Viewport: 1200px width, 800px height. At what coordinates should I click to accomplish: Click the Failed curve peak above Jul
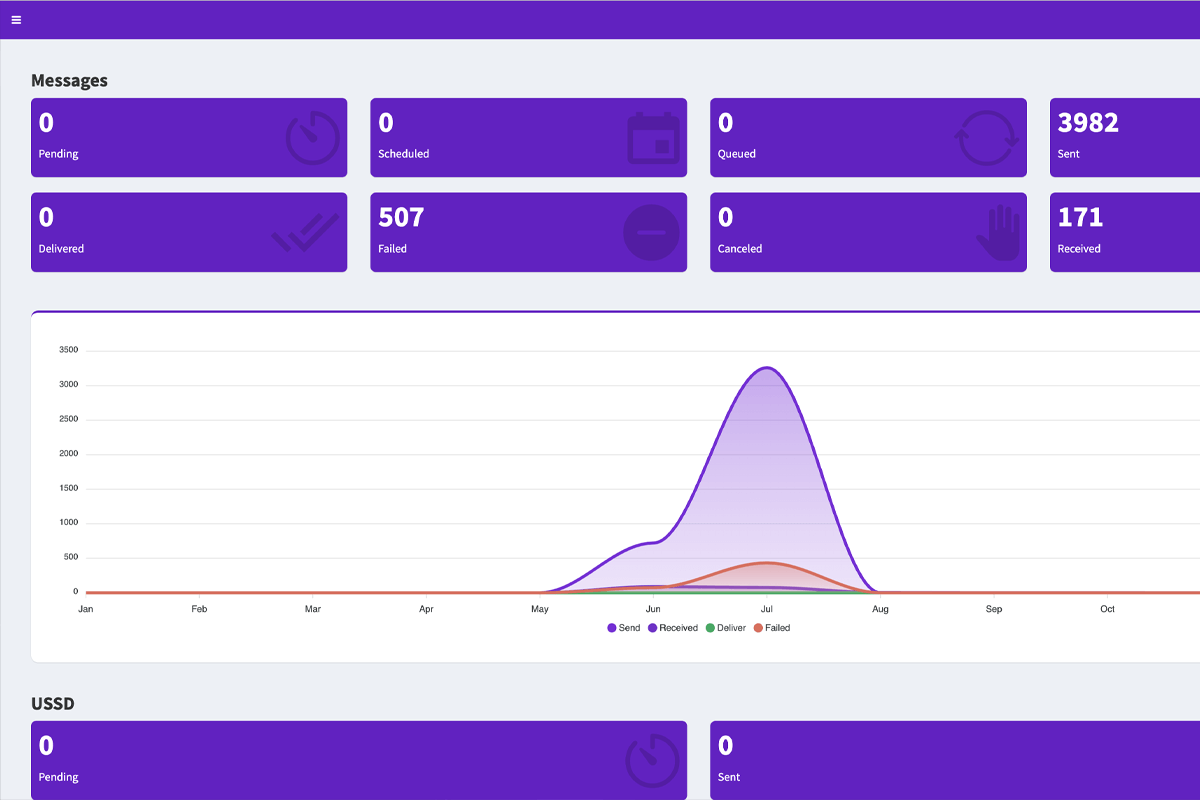click(x=766, y=562)
